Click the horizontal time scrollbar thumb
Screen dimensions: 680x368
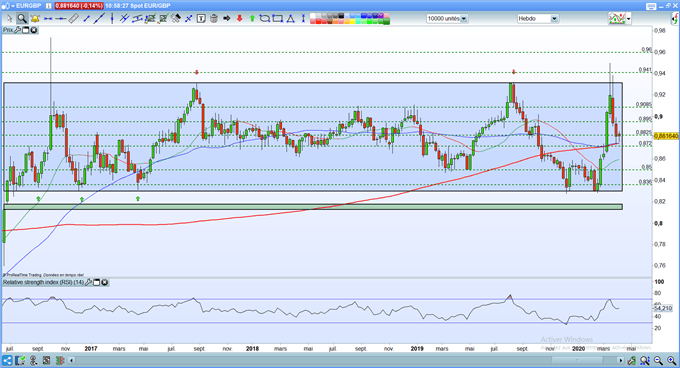[x=577, y=360]
